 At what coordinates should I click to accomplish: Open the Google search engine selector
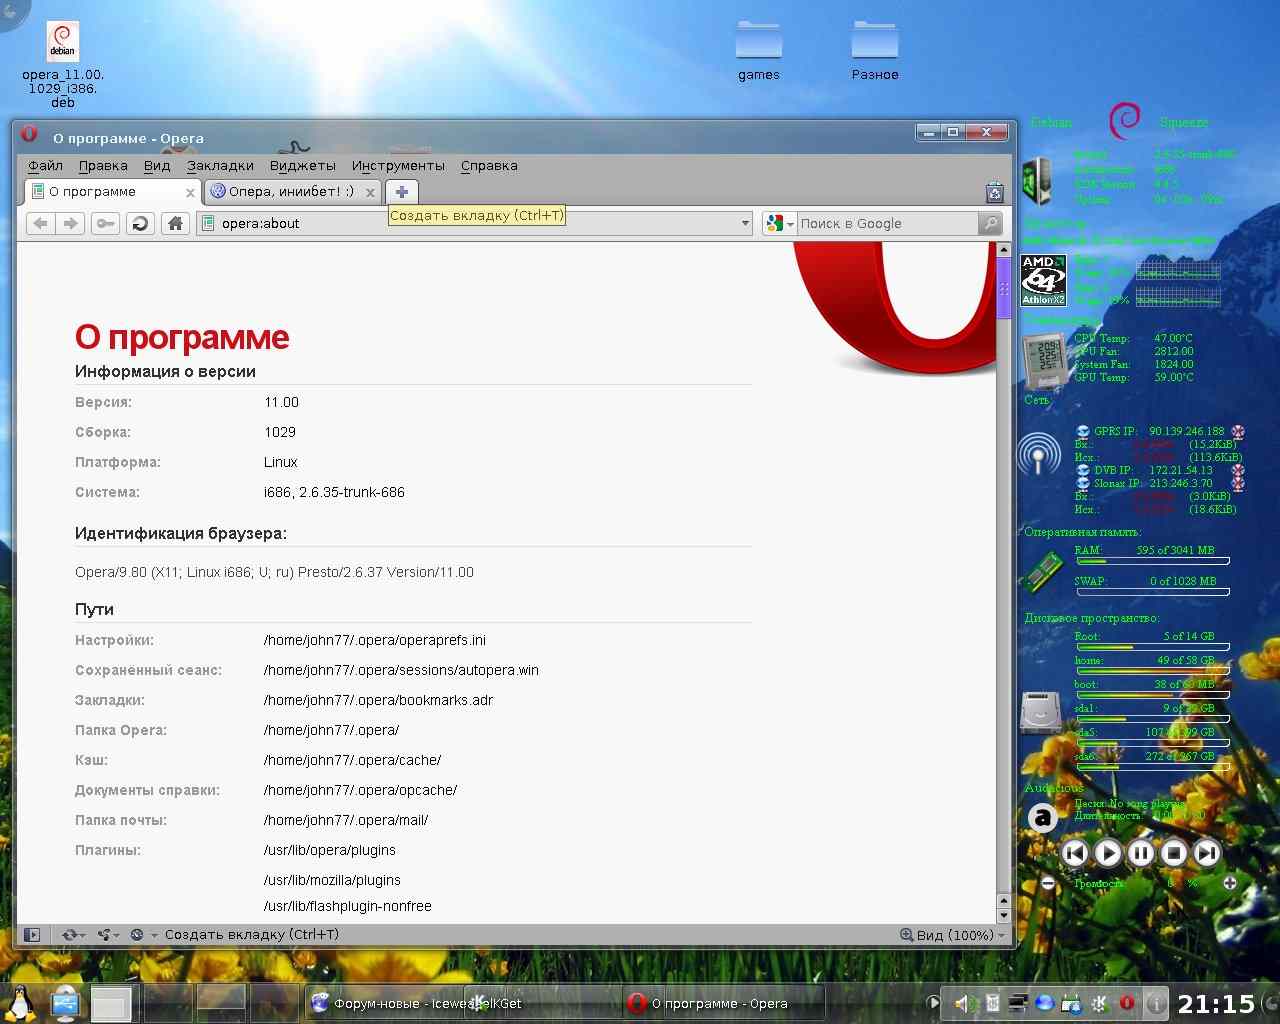click(779, 224)
